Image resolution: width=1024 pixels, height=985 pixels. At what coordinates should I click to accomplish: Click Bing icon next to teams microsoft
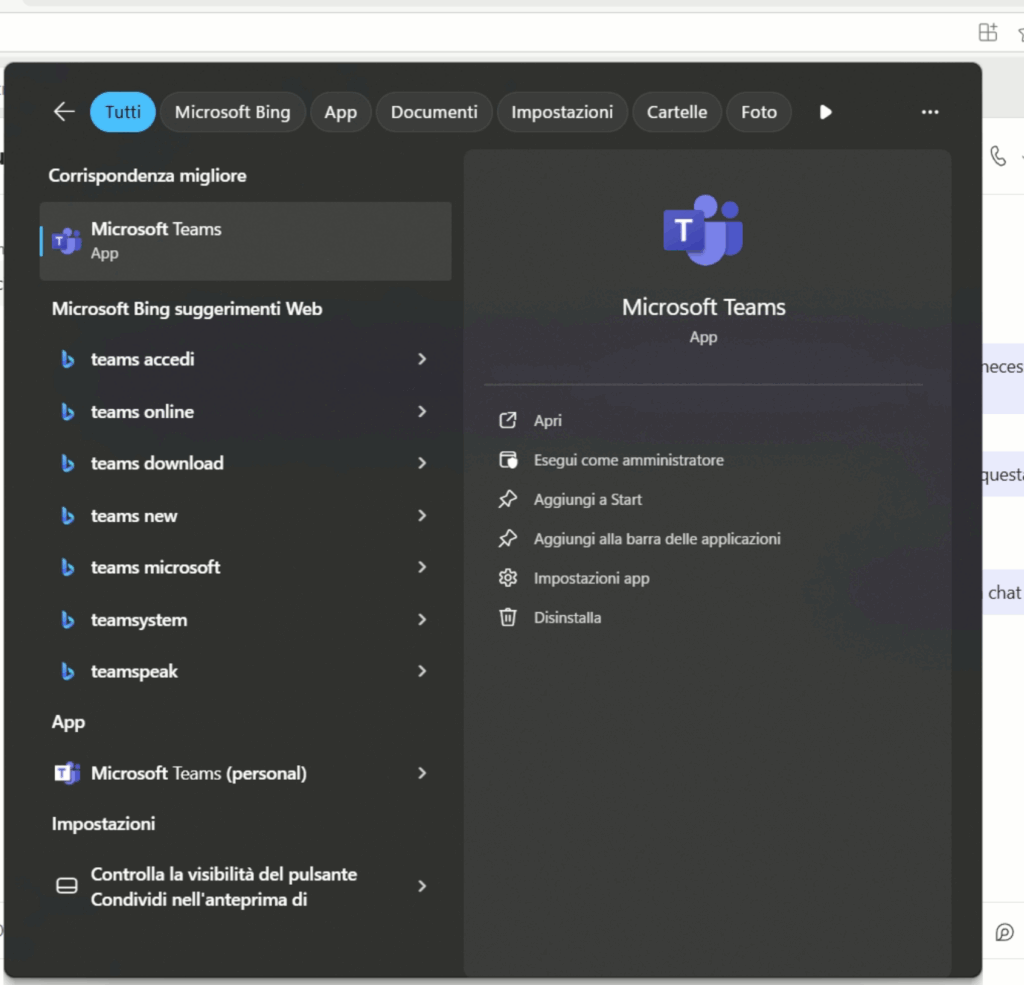pyautogui.click(x=67, y=567)
